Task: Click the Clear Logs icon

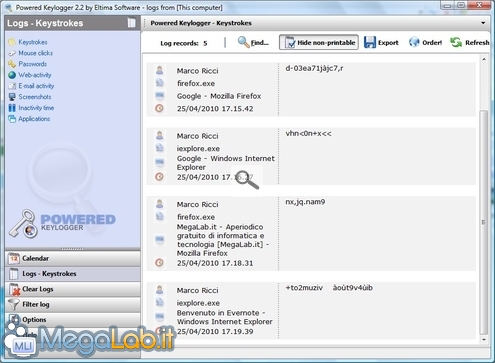Action: coord(14,289)
